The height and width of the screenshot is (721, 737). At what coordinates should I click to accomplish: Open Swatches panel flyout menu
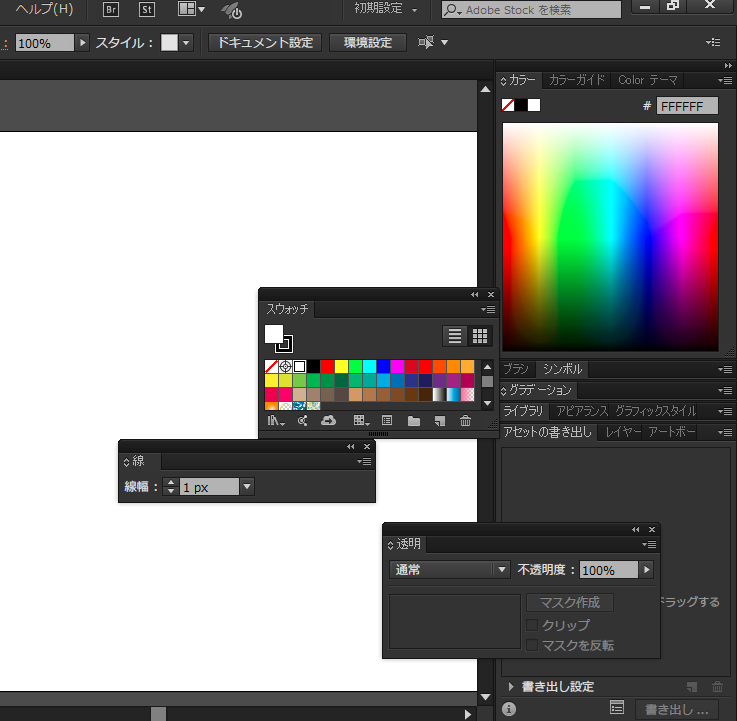(x=488, y=309)
